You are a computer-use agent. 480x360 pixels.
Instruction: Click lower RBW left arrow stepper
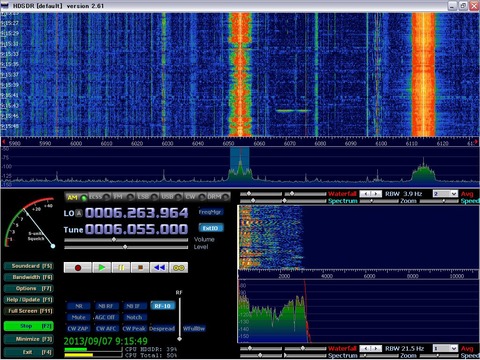[366, 348]
